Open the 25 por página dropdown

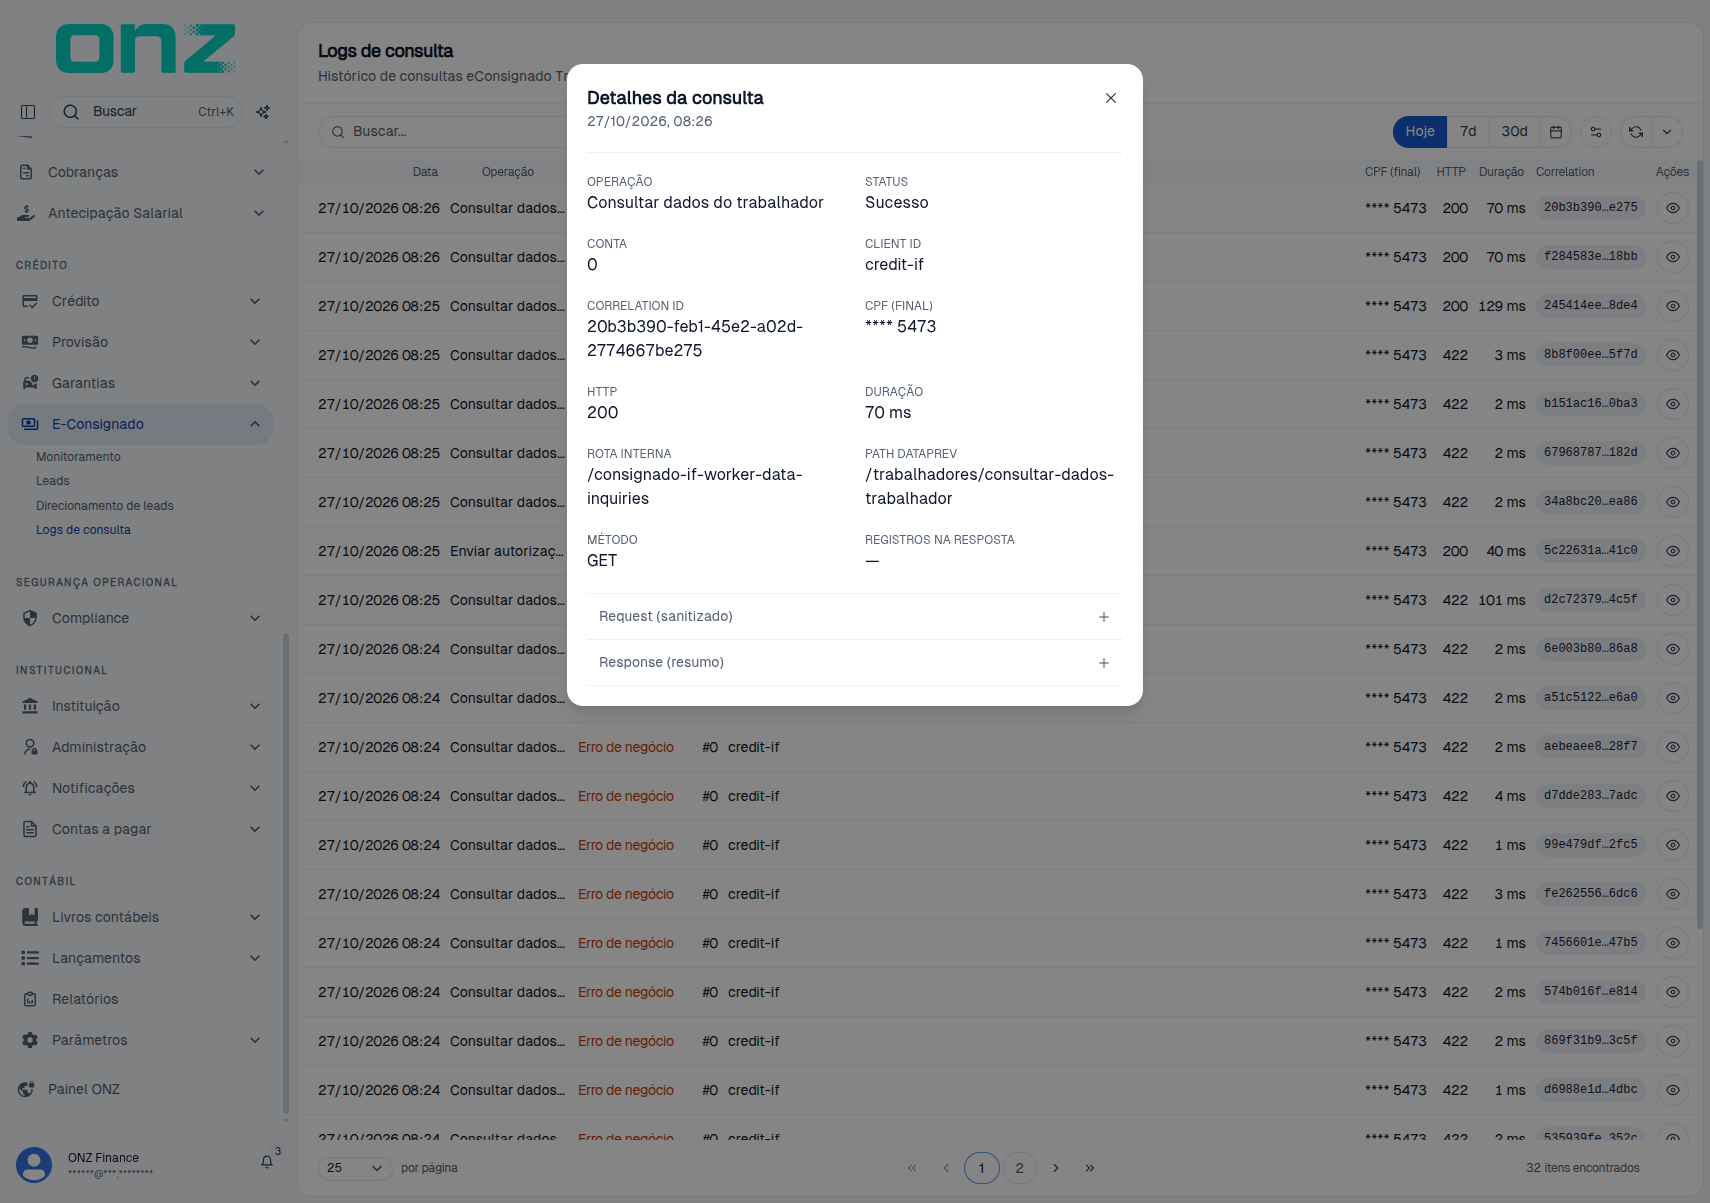(x=355, y=1168)
